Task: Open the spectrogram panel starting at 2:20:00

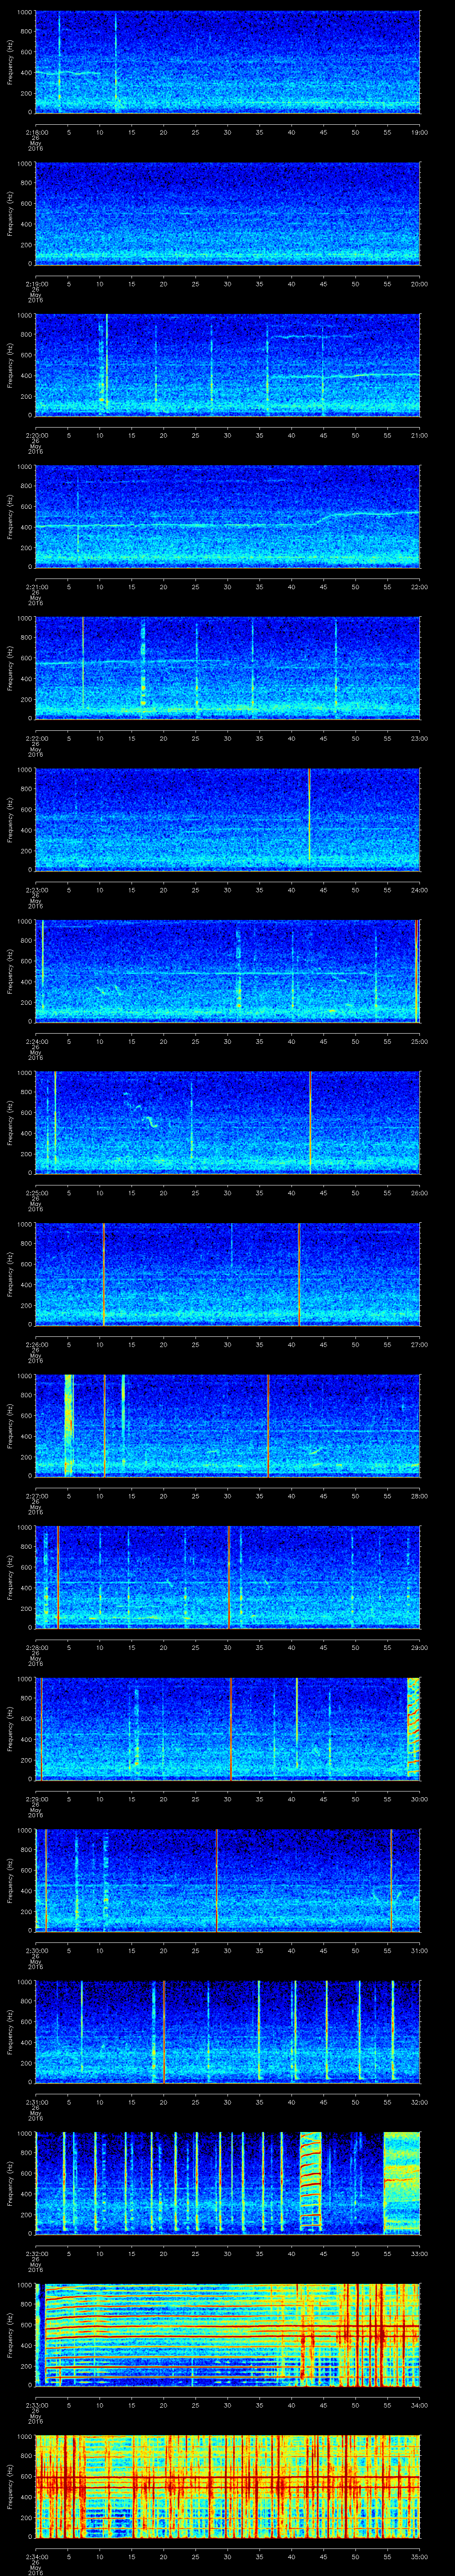Action: point(228,365)
